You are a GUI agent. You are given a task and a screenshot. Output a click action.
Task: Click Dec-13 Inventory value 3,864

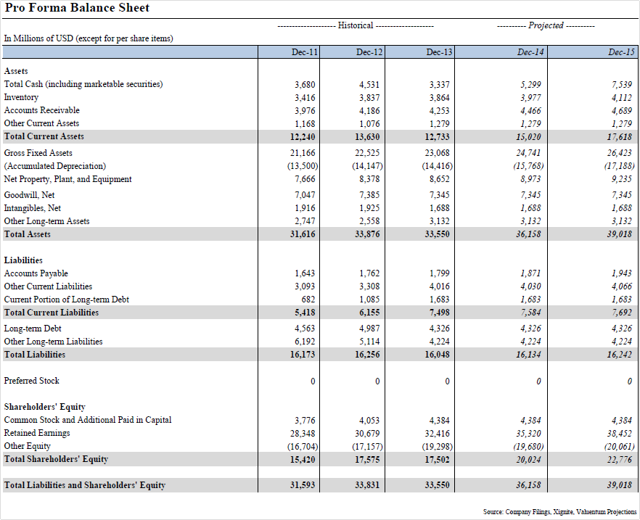(x=439, y=98)
